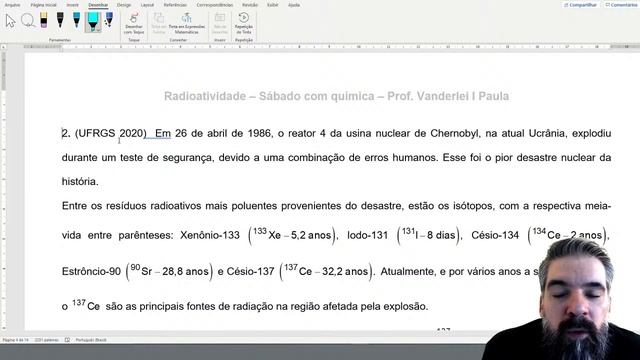Switch to the Revisão tab
The image size is (640, 360).
click(x=250, y=5)
